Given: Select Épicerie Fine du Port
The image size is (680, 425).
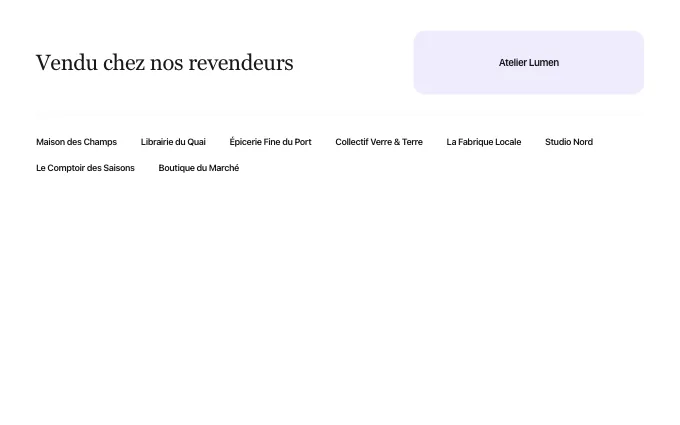Looking at the screenshot, I should [x=270, y=142].
